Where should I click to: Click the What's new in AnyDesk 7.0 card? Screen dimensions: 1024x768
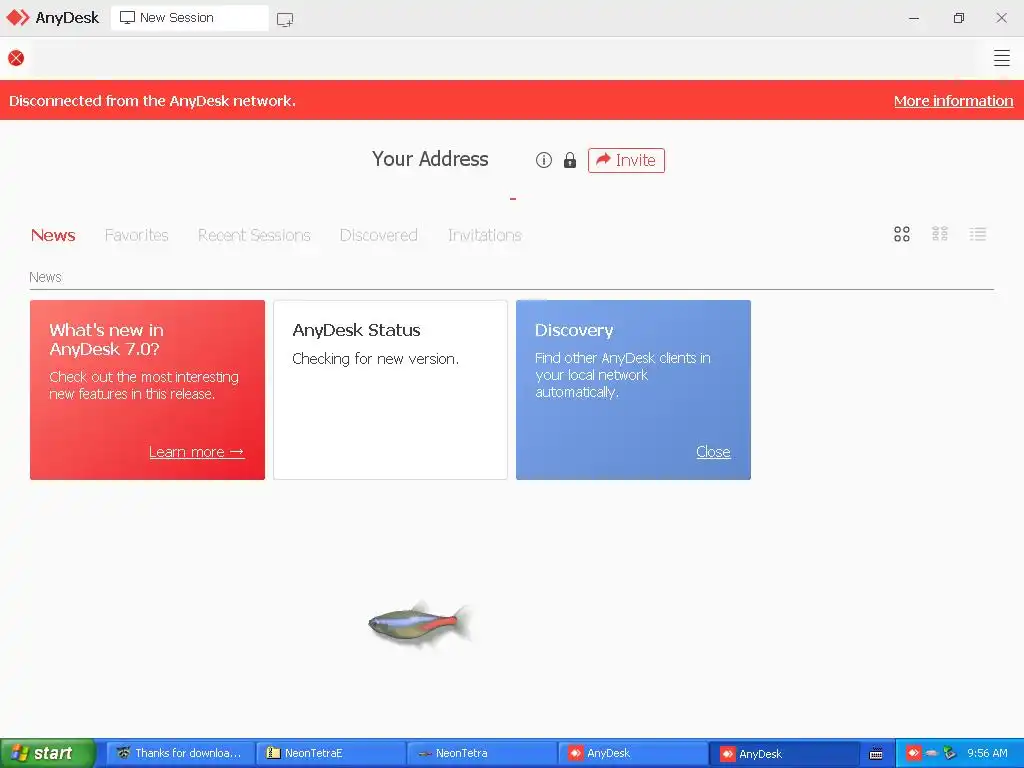click(147, 390)
